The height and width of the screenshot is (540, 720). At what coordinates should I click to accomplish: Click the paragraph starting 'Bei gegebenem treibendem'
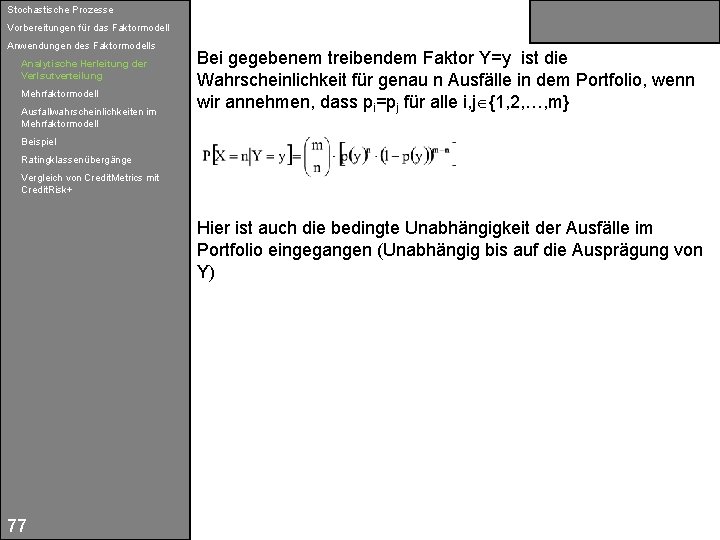(x=445, y=81)
